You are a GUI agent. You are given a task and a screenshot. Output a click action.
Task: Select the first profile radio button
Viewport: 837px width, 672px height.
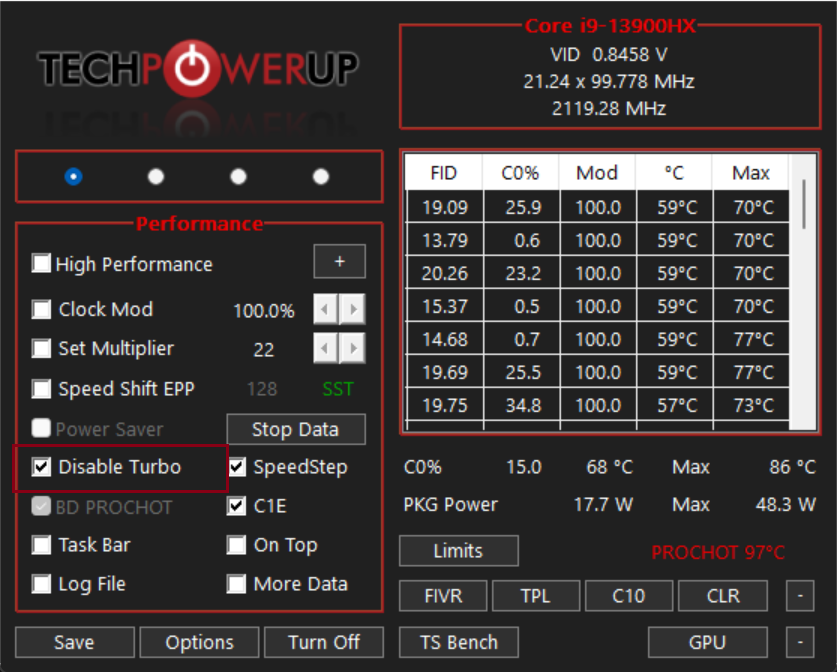coord(74,176)
